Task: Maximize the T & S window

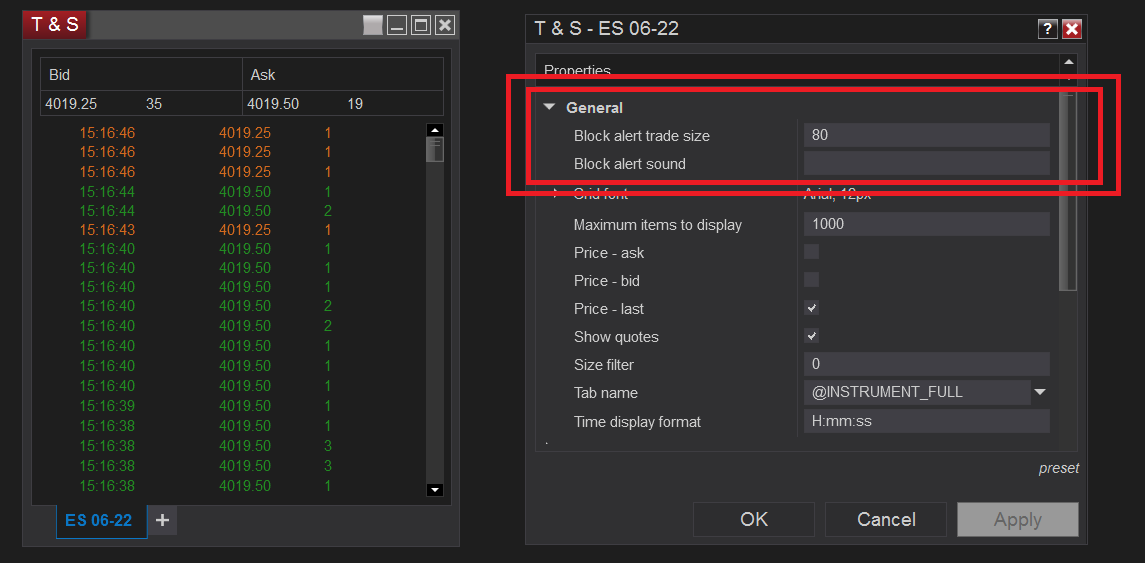Action: point(421,26)
